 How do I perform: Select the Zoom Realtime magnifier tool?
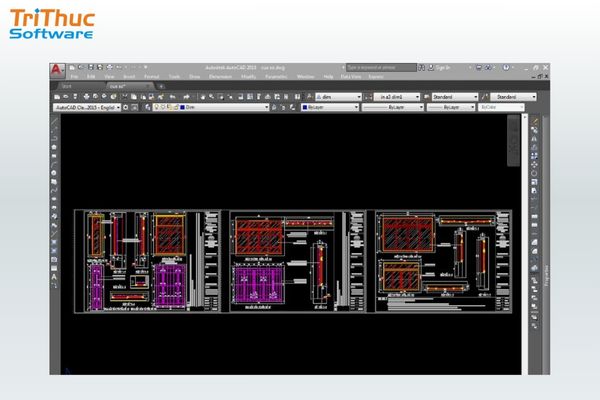212,97
